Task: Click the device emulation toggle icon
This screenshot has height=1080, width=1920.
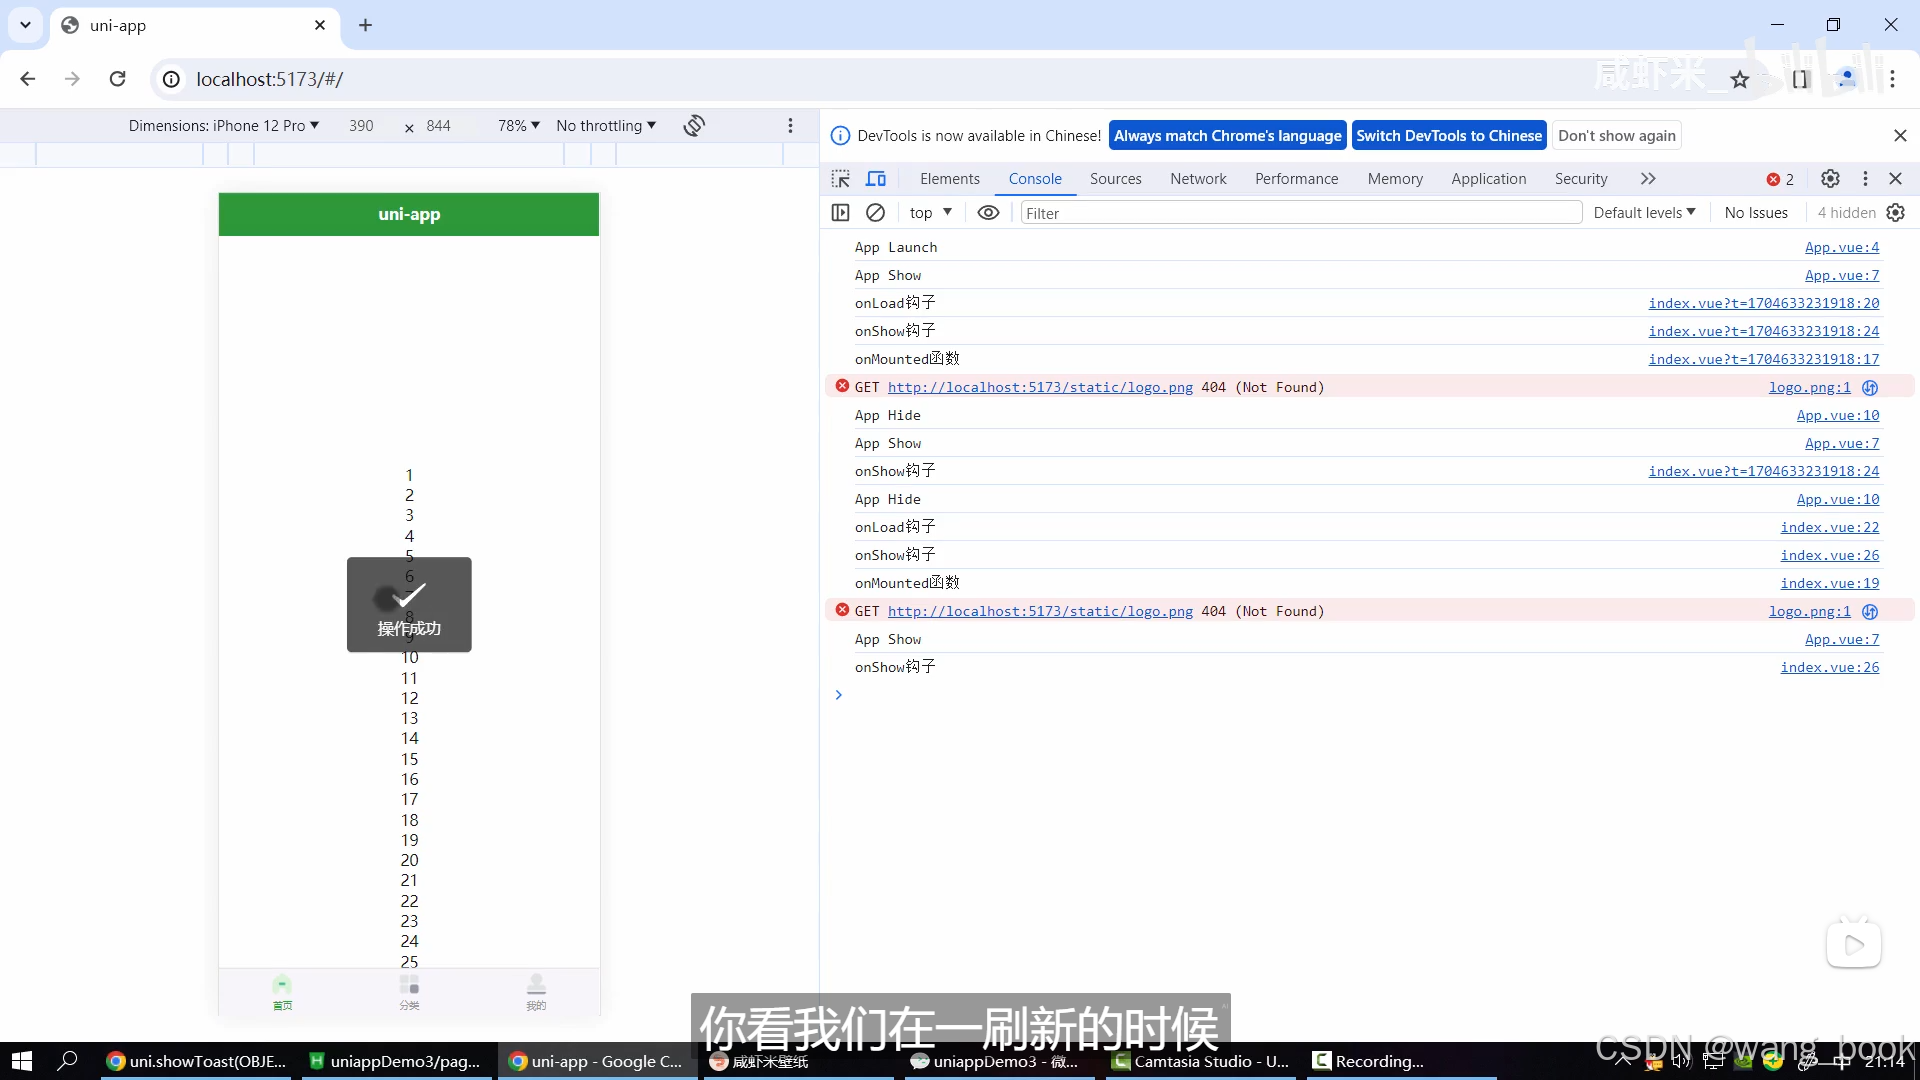Action: point(876,178)
